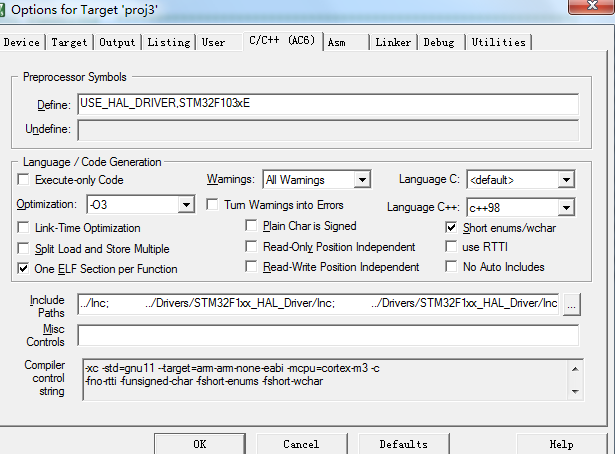Click the Include Paths text field
The height and width of the screenshot is (454, 615).
coord(318,304)
